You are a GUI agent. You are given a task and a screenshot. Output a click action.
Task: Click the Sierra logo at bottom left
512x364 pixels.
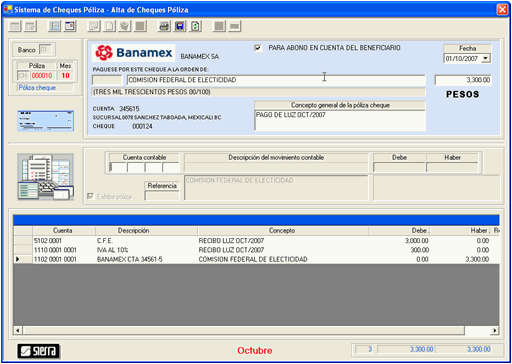(39, 351)
